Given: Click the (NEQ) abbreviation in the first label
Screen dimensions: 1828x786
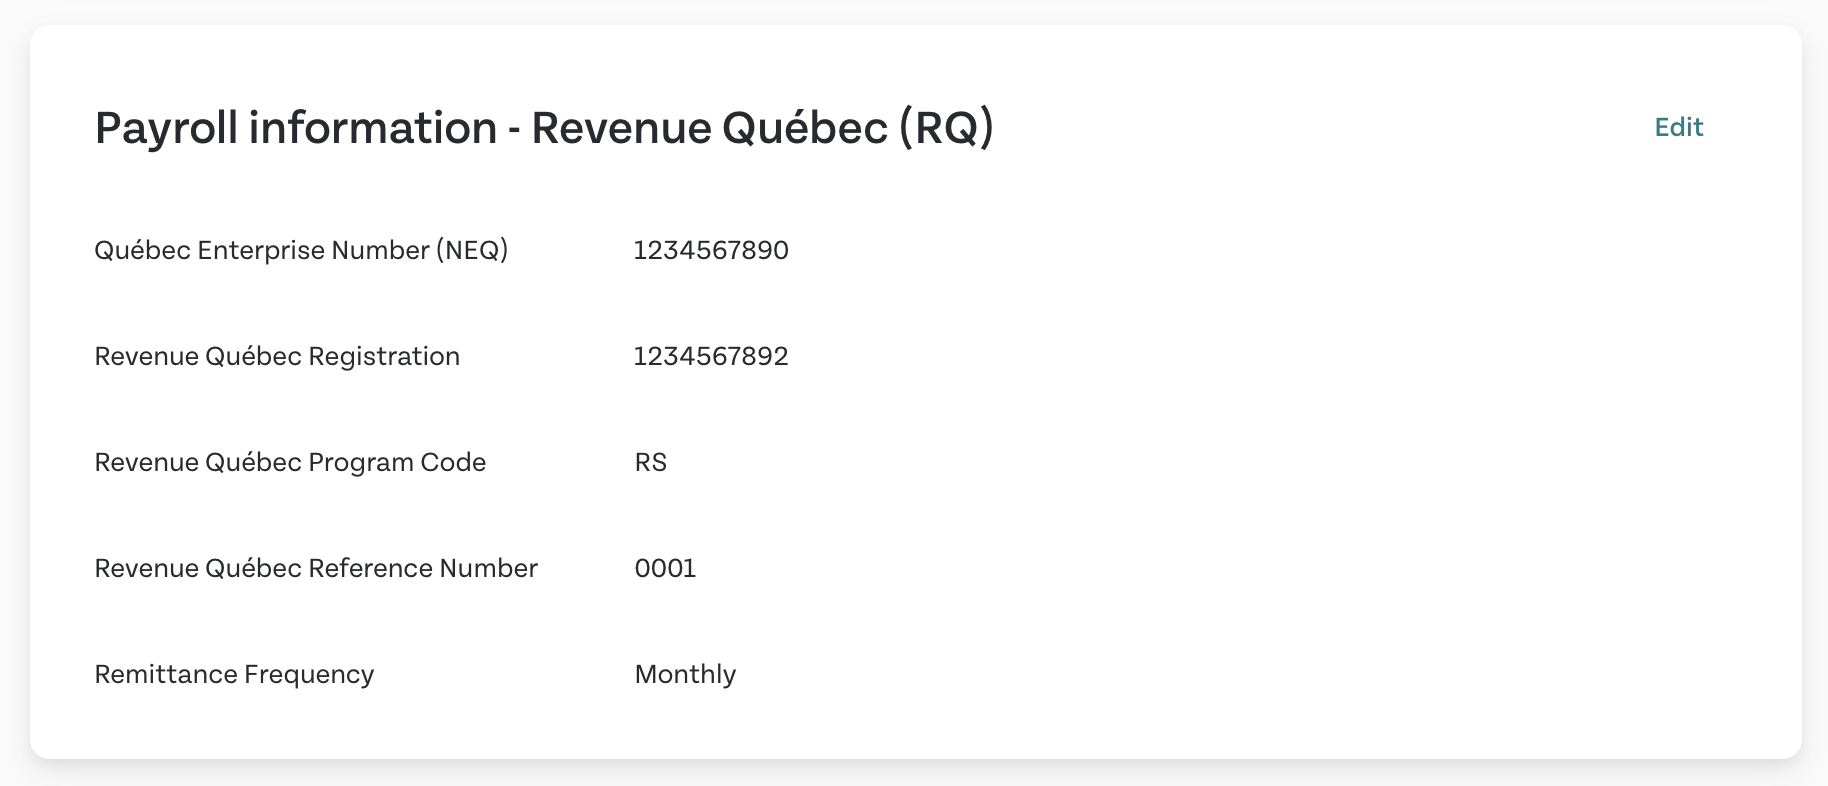Looking at the screenshot, I should 471,250.
